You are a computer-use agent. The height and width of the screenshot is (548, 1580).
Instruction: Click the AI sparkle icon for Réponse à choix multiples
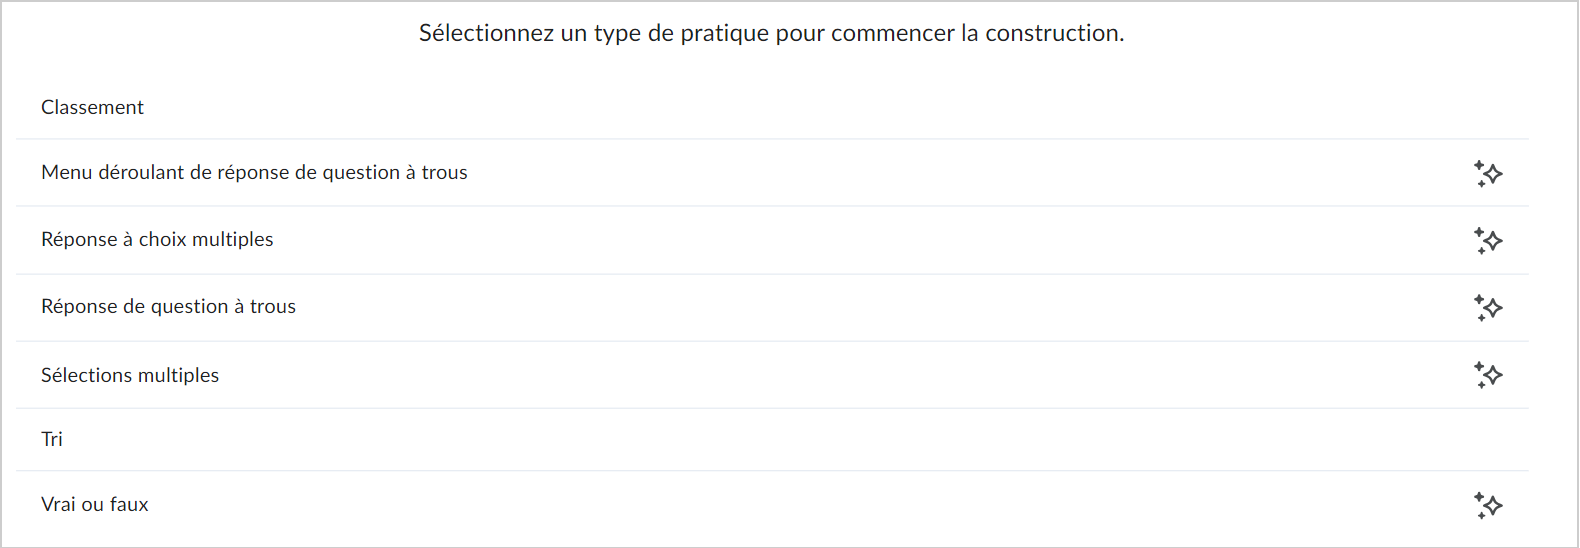pyautogui.click(x=1488, y=240)
